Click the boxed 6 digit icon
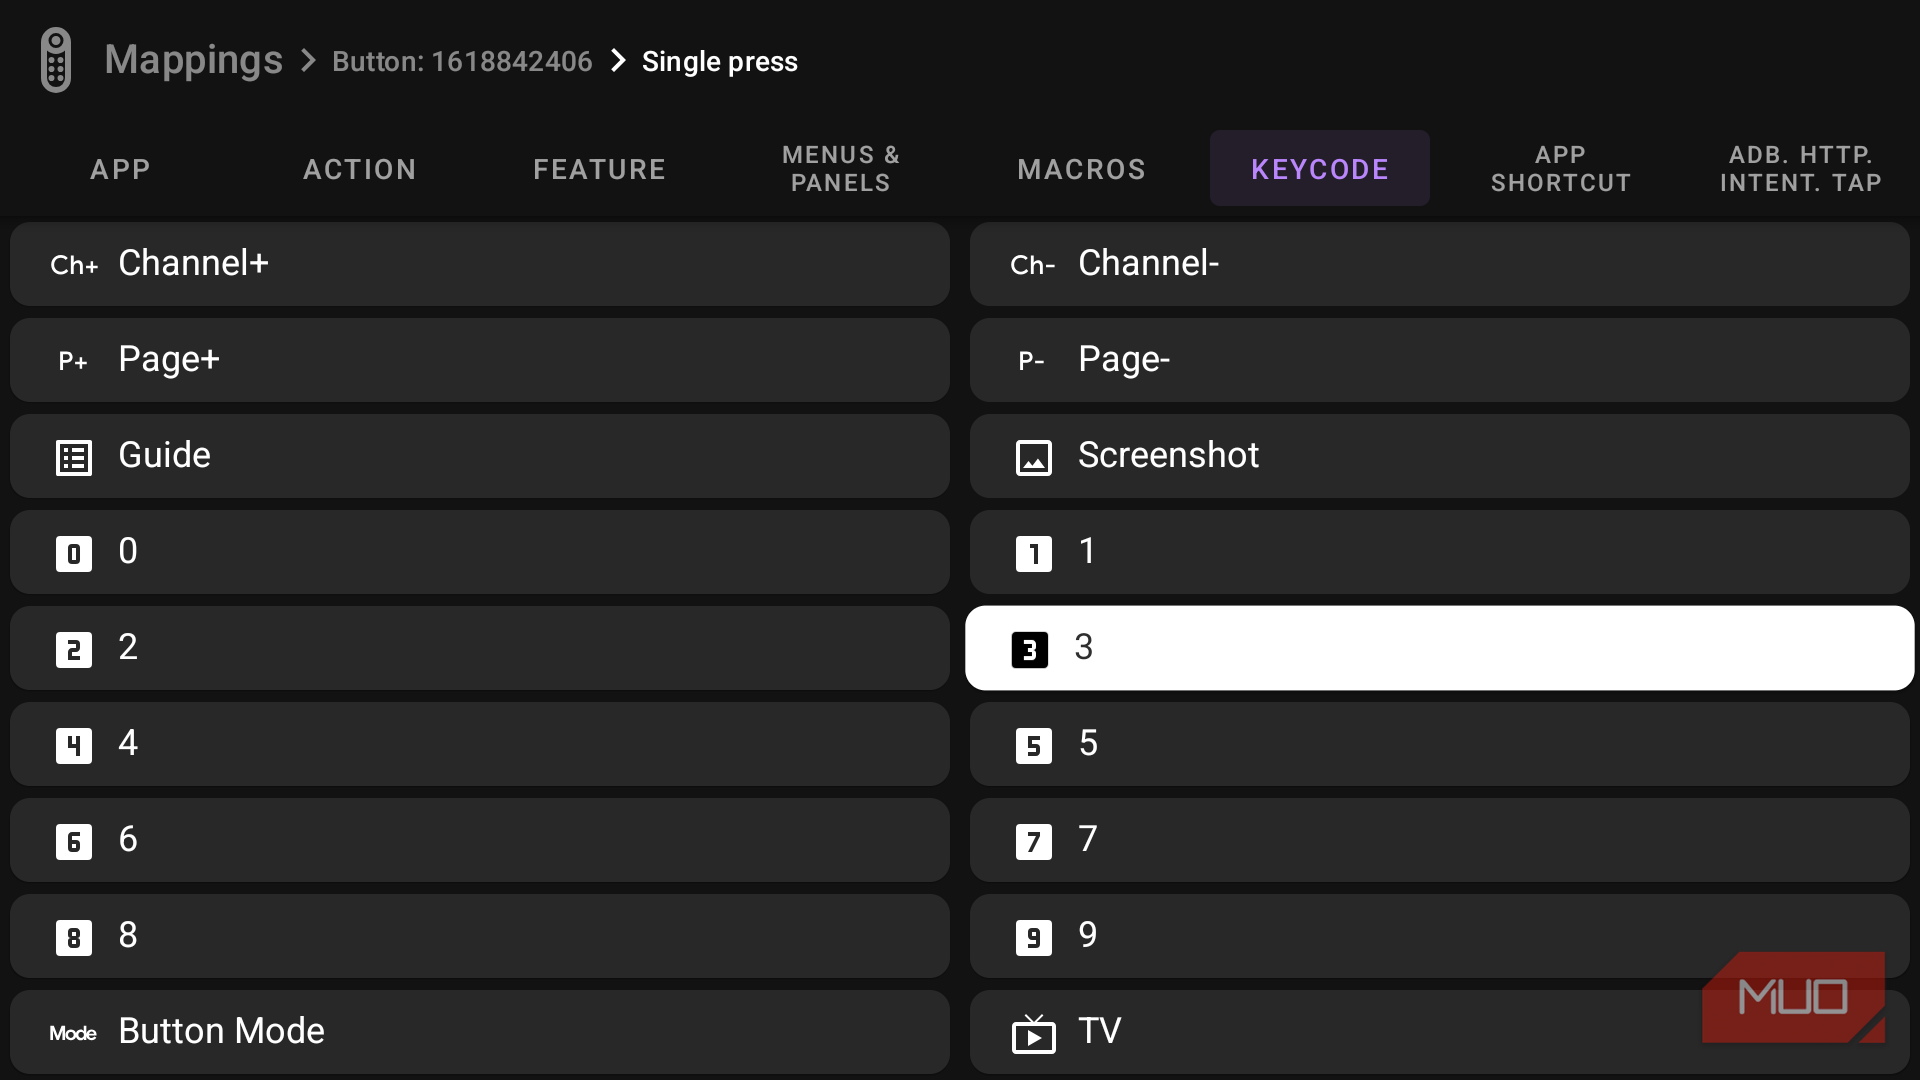The image size is (1920, 1080). click(74, 842)
